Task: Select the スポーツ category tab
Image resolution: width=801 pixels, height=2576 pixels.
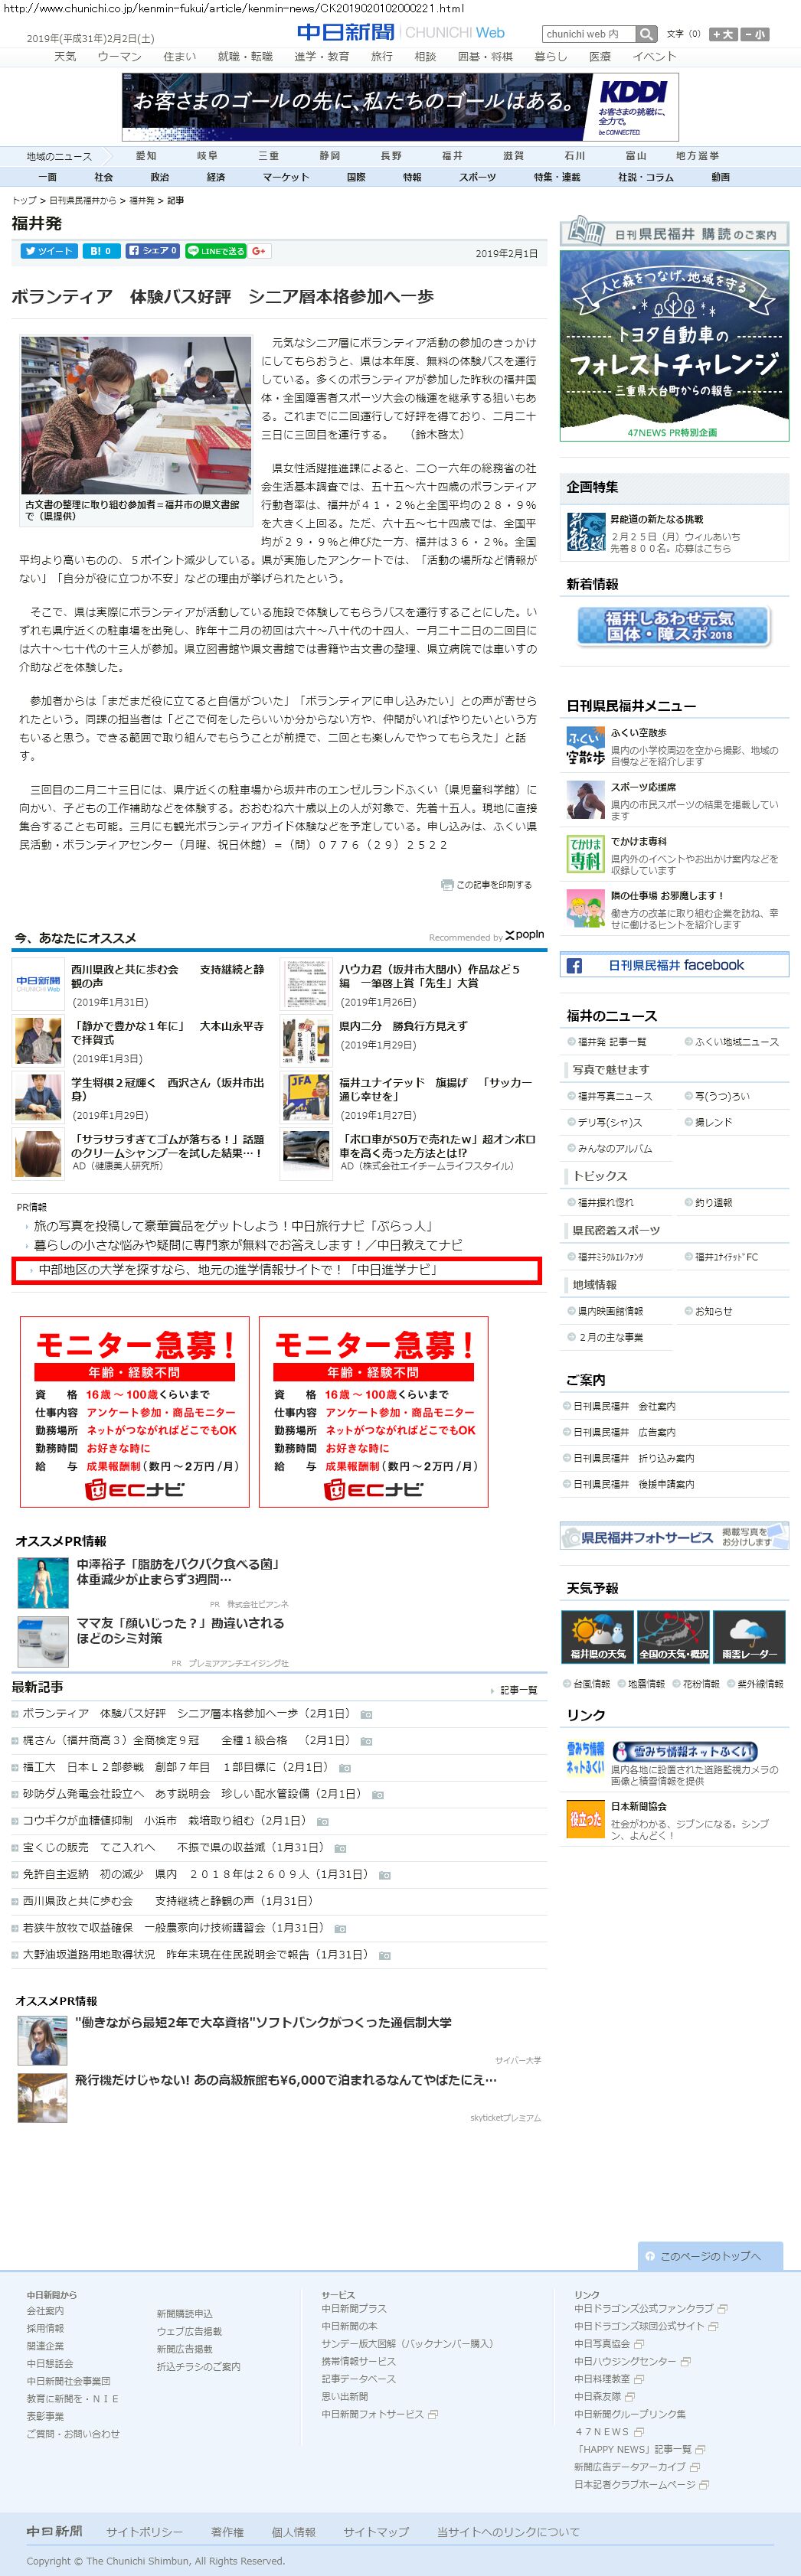Action: click(477, 177)
